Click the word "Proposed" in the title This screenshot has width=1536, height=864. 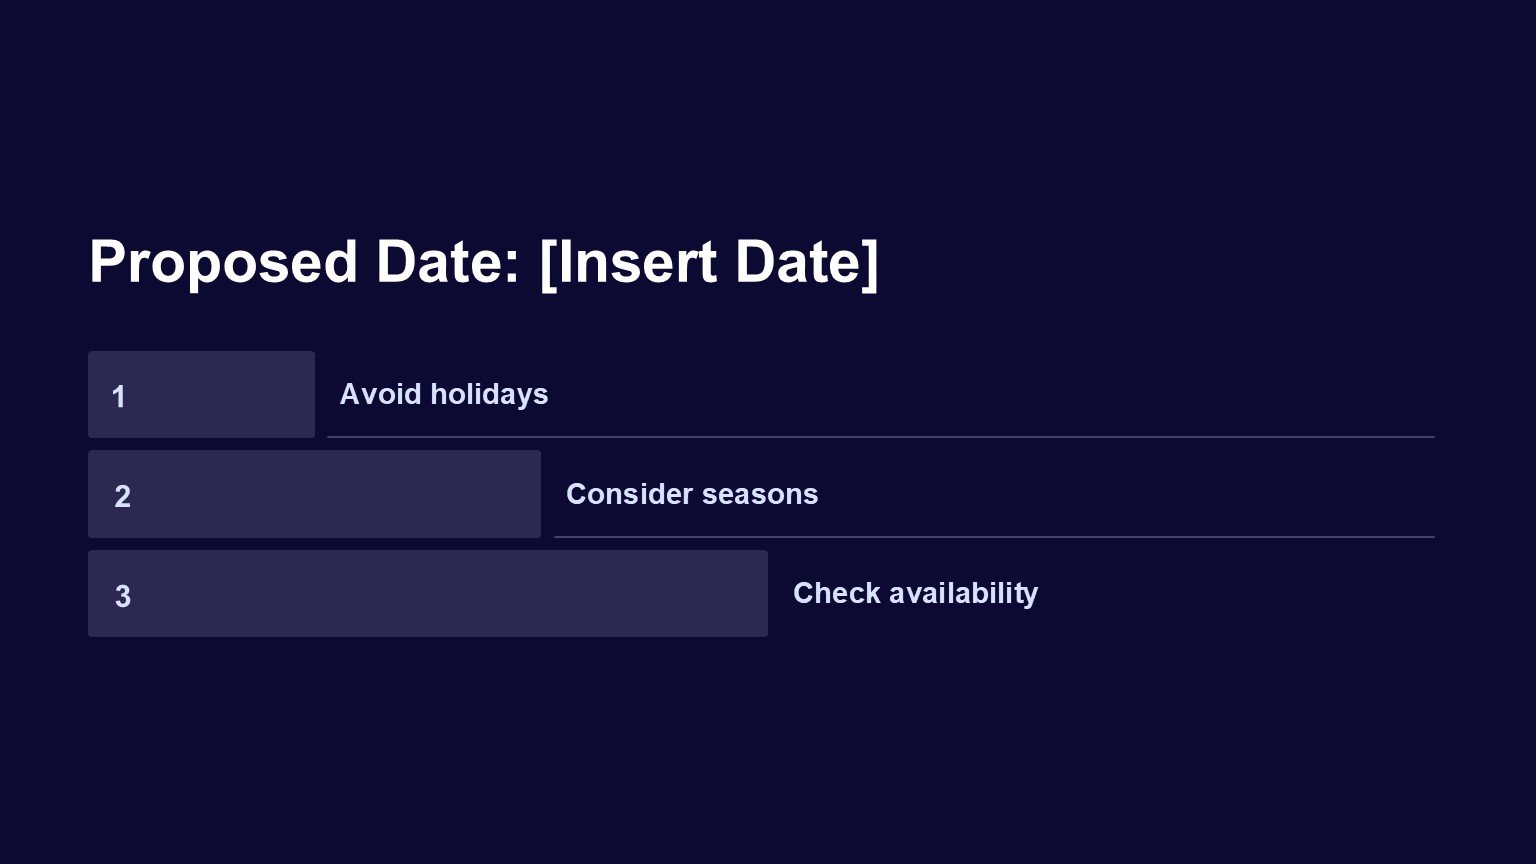(223, 262)
